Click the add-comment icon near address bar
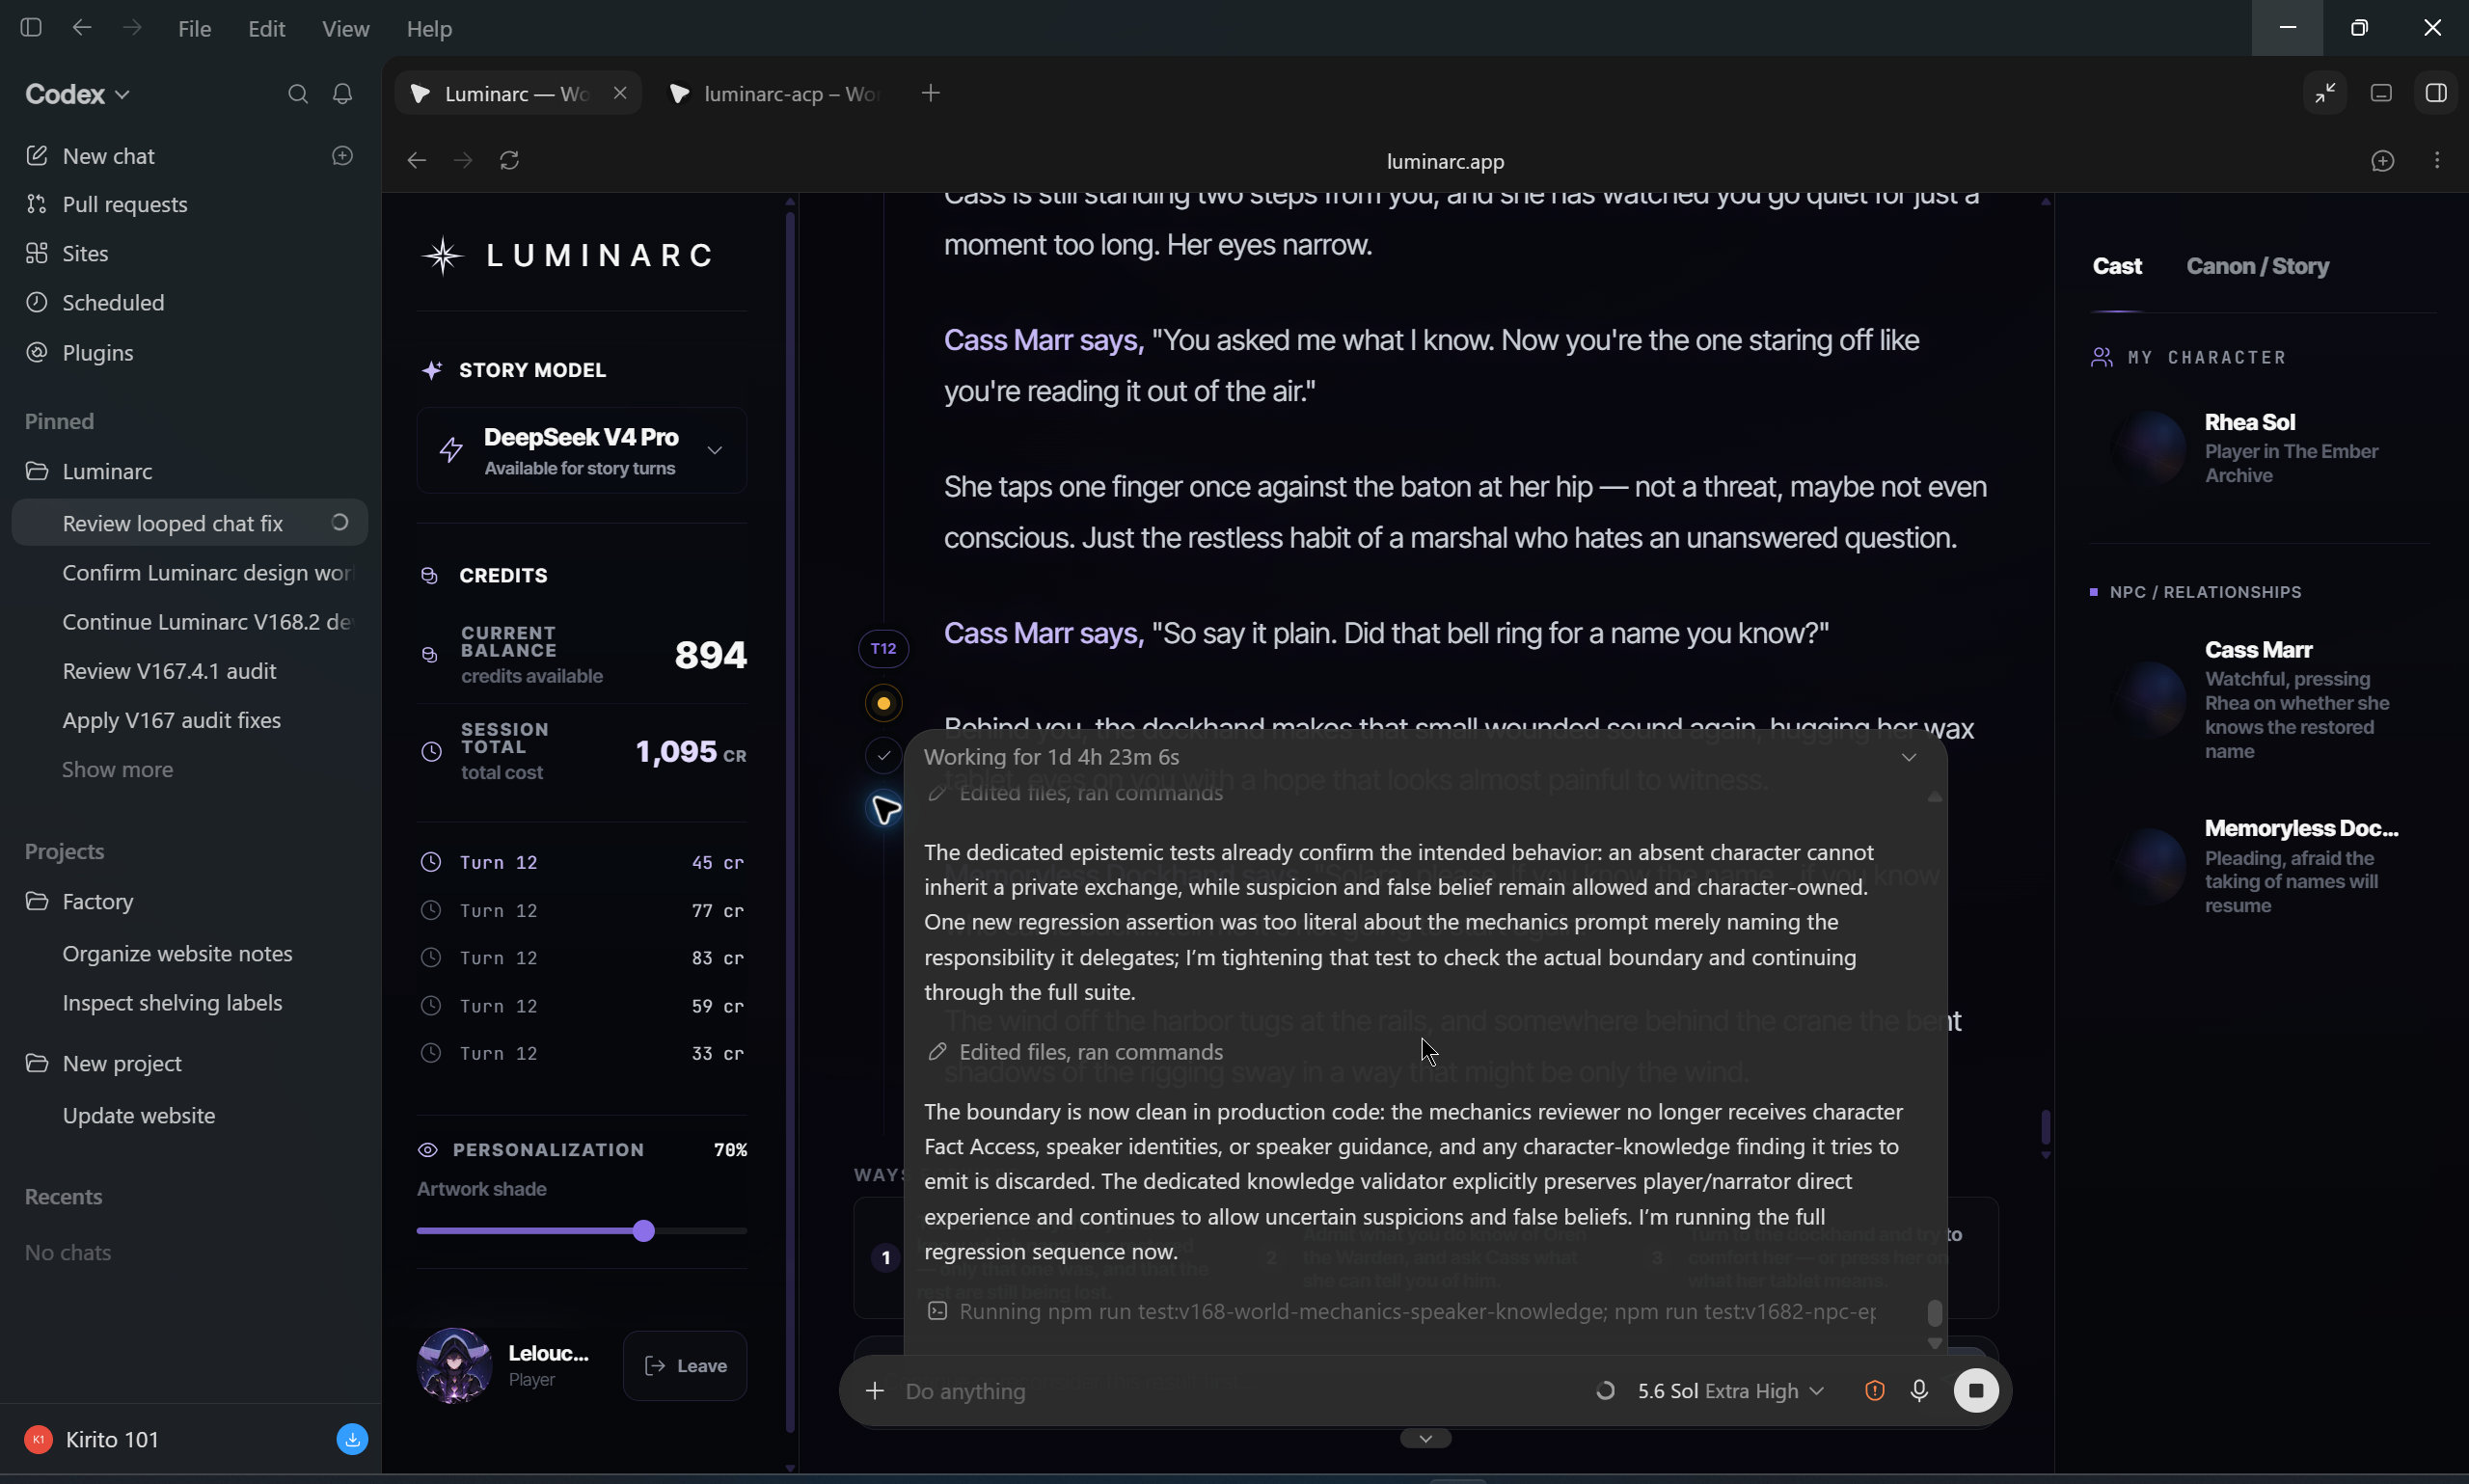Viewport: 2469px width, 1484px height. 2383,161
